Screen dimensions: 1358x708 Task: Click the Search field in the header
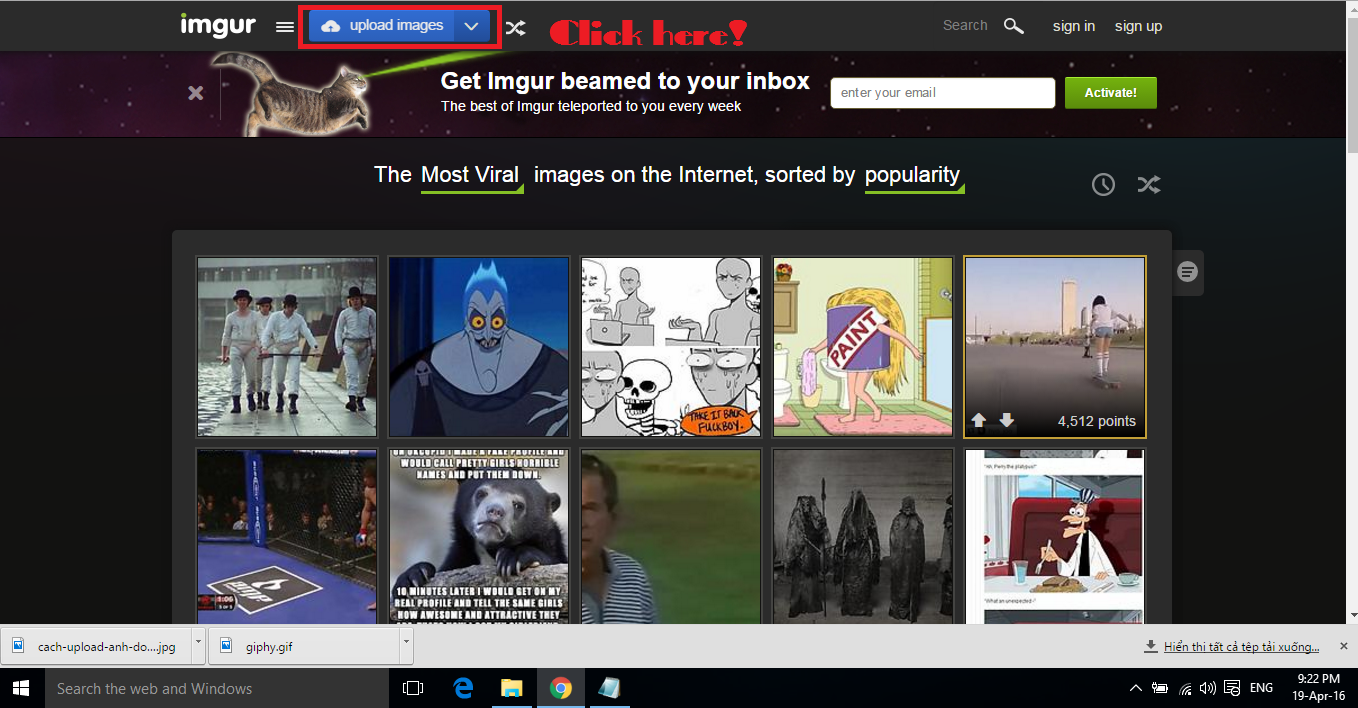(x=965, y=26)
